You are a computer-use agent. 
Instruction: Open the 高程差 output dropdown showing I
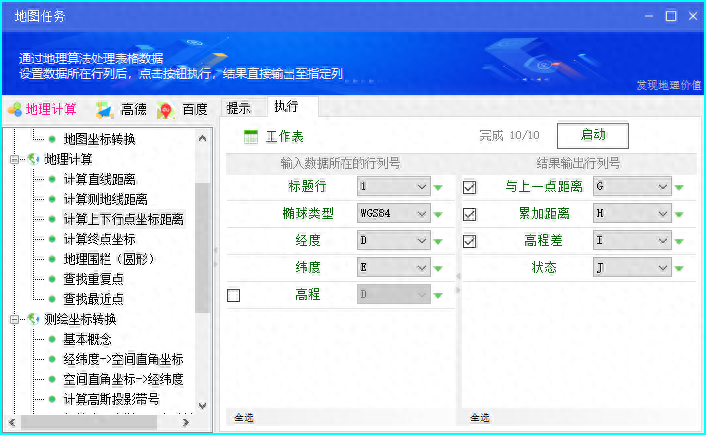tap(632, 240)
